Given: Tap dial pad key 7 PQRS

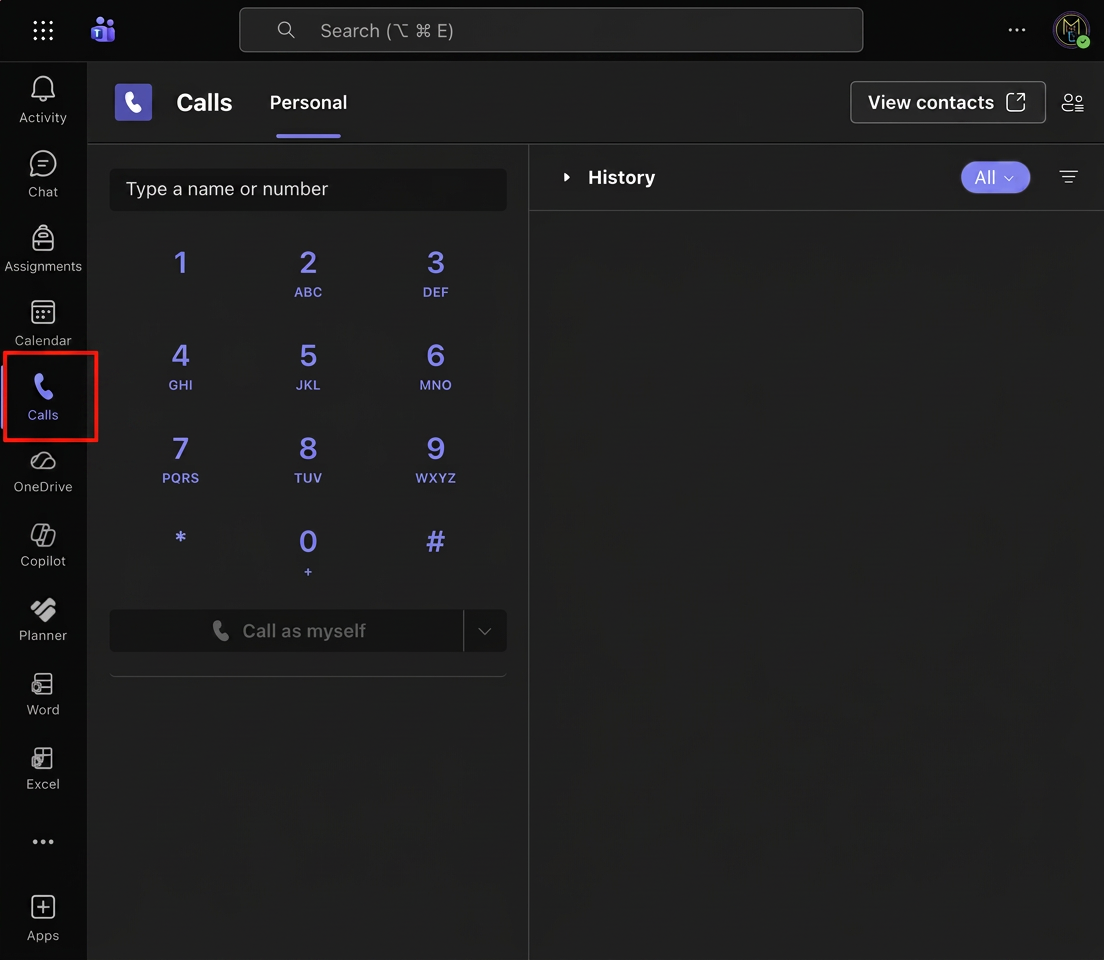Looking at the screenshot, I should [181, 459].
